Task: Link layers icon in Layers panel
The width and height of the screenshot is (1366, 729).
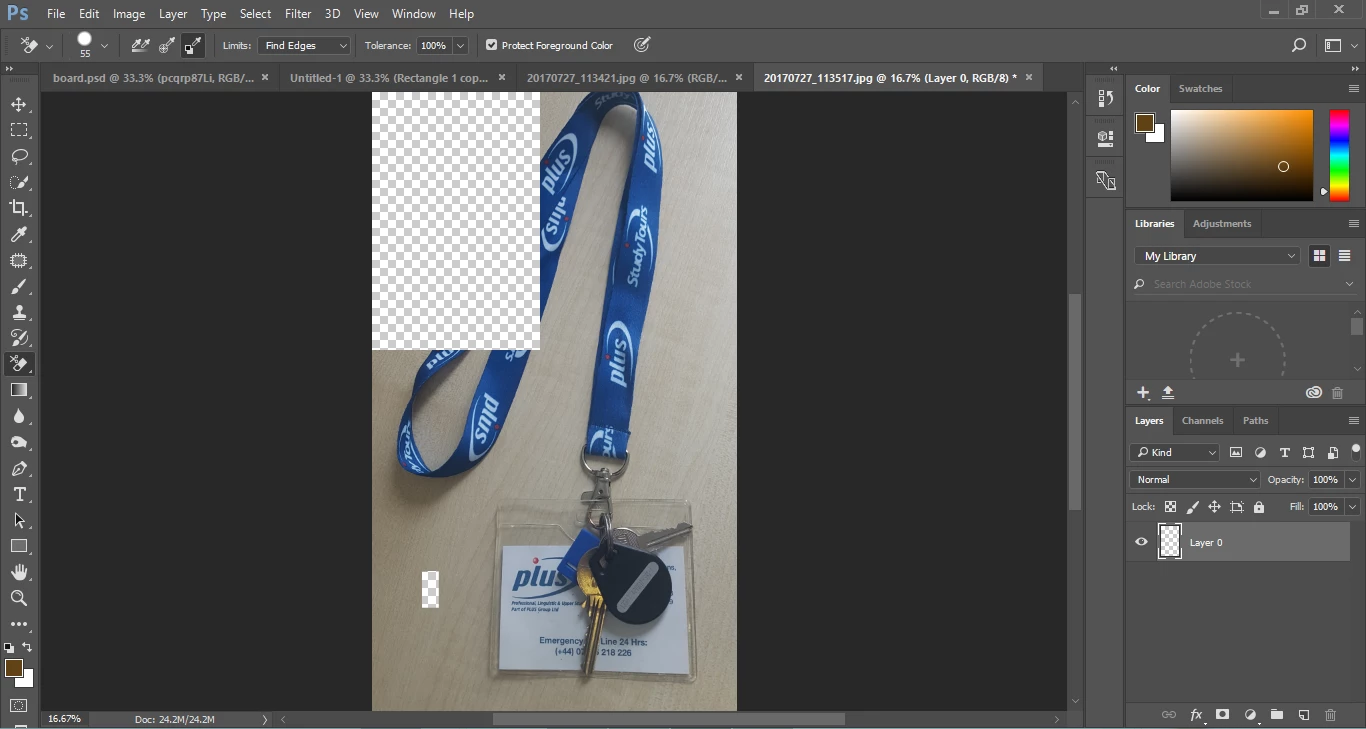Action: click(1169, 715)
